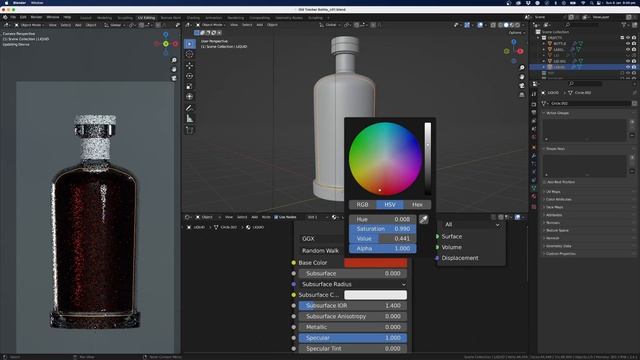
Task: Select the Select Box tool in 3D viewport
Action: point(190,44)
